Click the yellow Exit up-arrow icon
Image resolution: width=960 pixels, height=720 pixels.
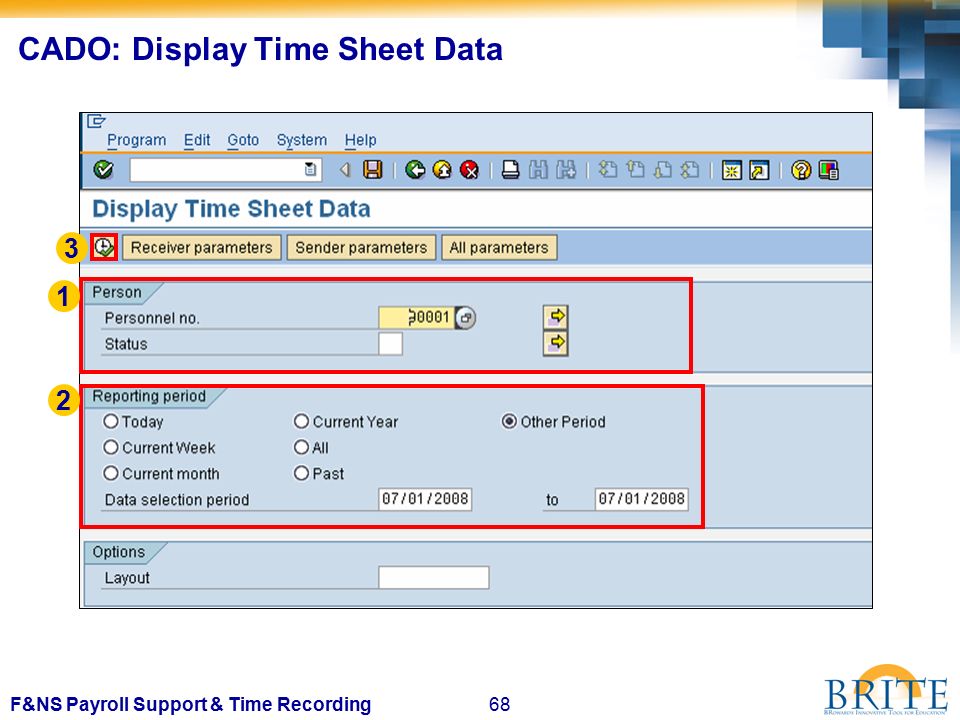point(442,170)
